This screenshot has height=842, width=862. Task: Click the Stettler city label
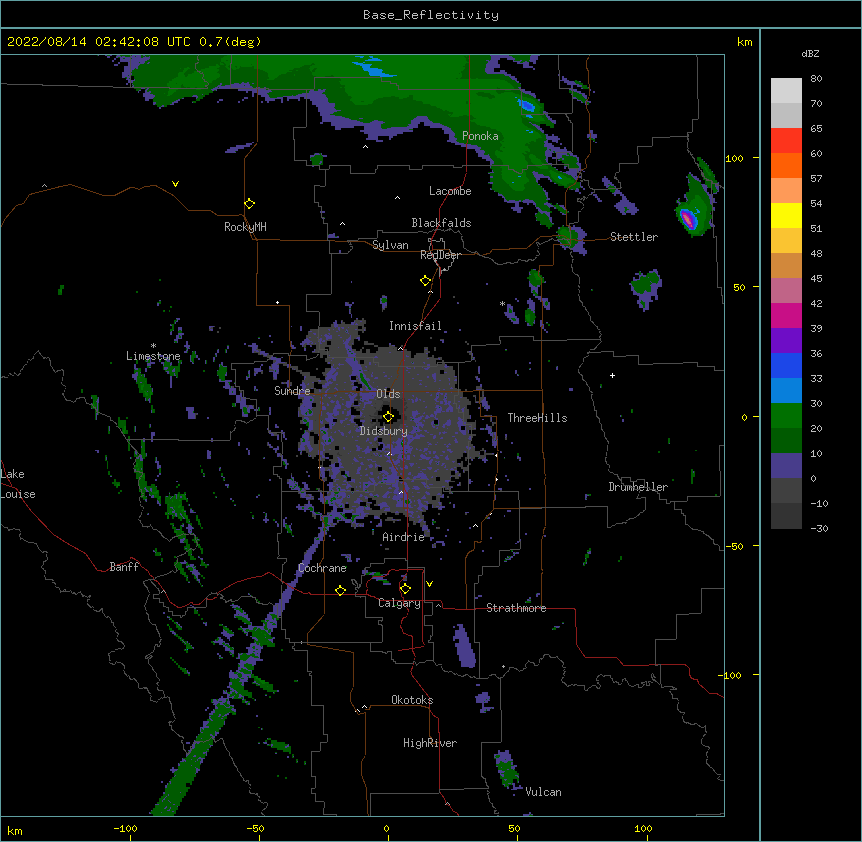[634, 237]
